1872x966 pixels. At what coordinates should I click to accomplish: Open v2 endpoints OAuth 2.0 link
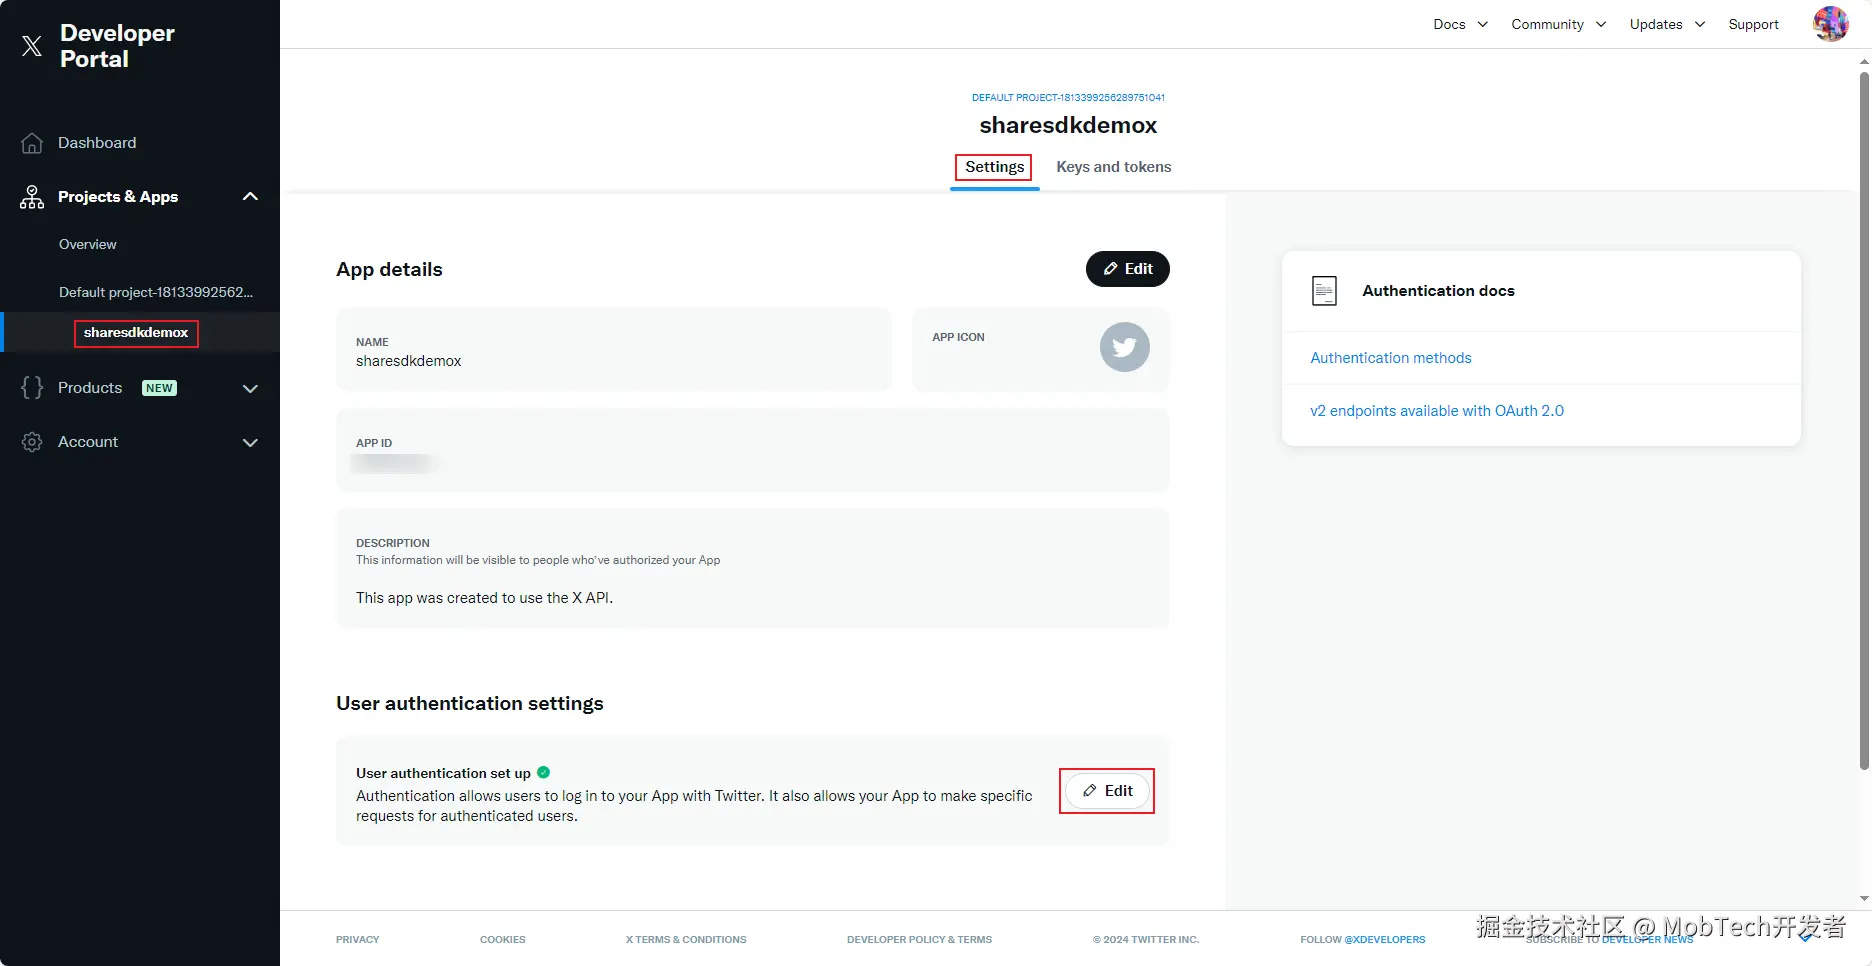(1437, 411)
